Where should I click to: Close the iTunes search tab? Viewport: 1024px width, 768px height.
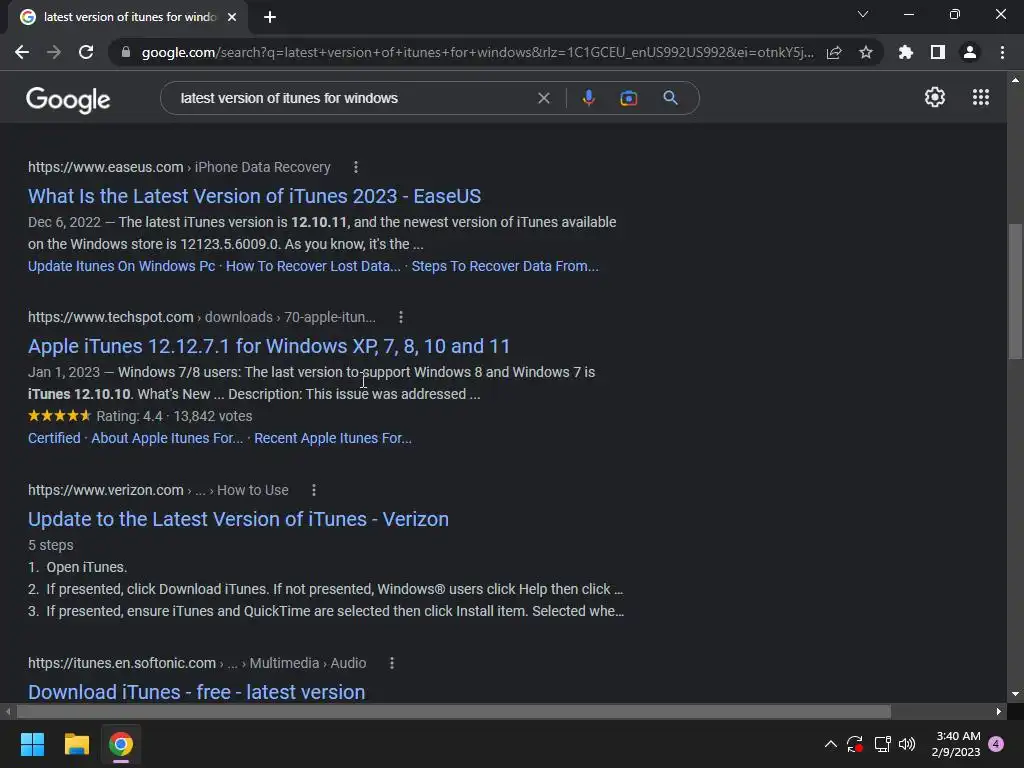[x=232, y=17]
